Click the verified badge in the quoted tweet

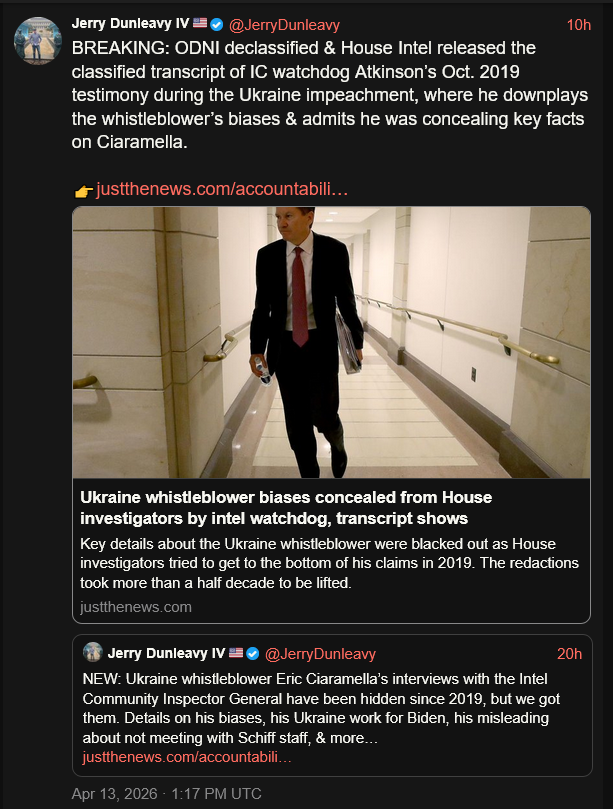tap(253, 653)
